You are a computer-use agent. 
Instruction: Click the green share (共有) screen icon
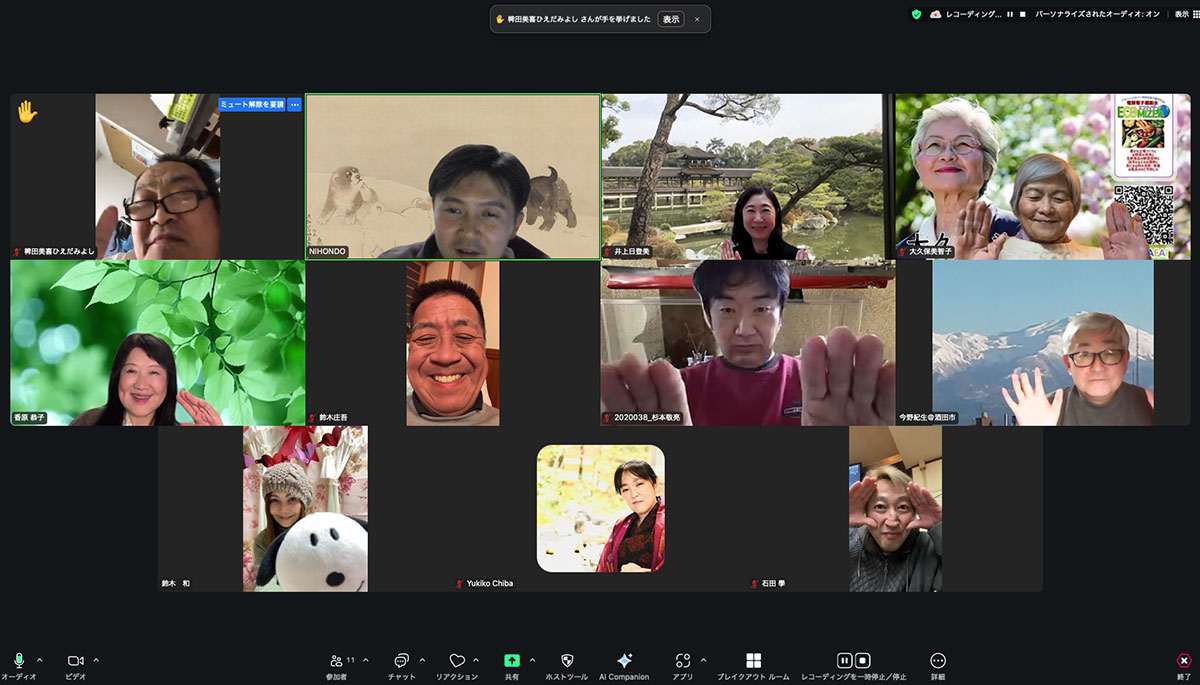[512, 661]
